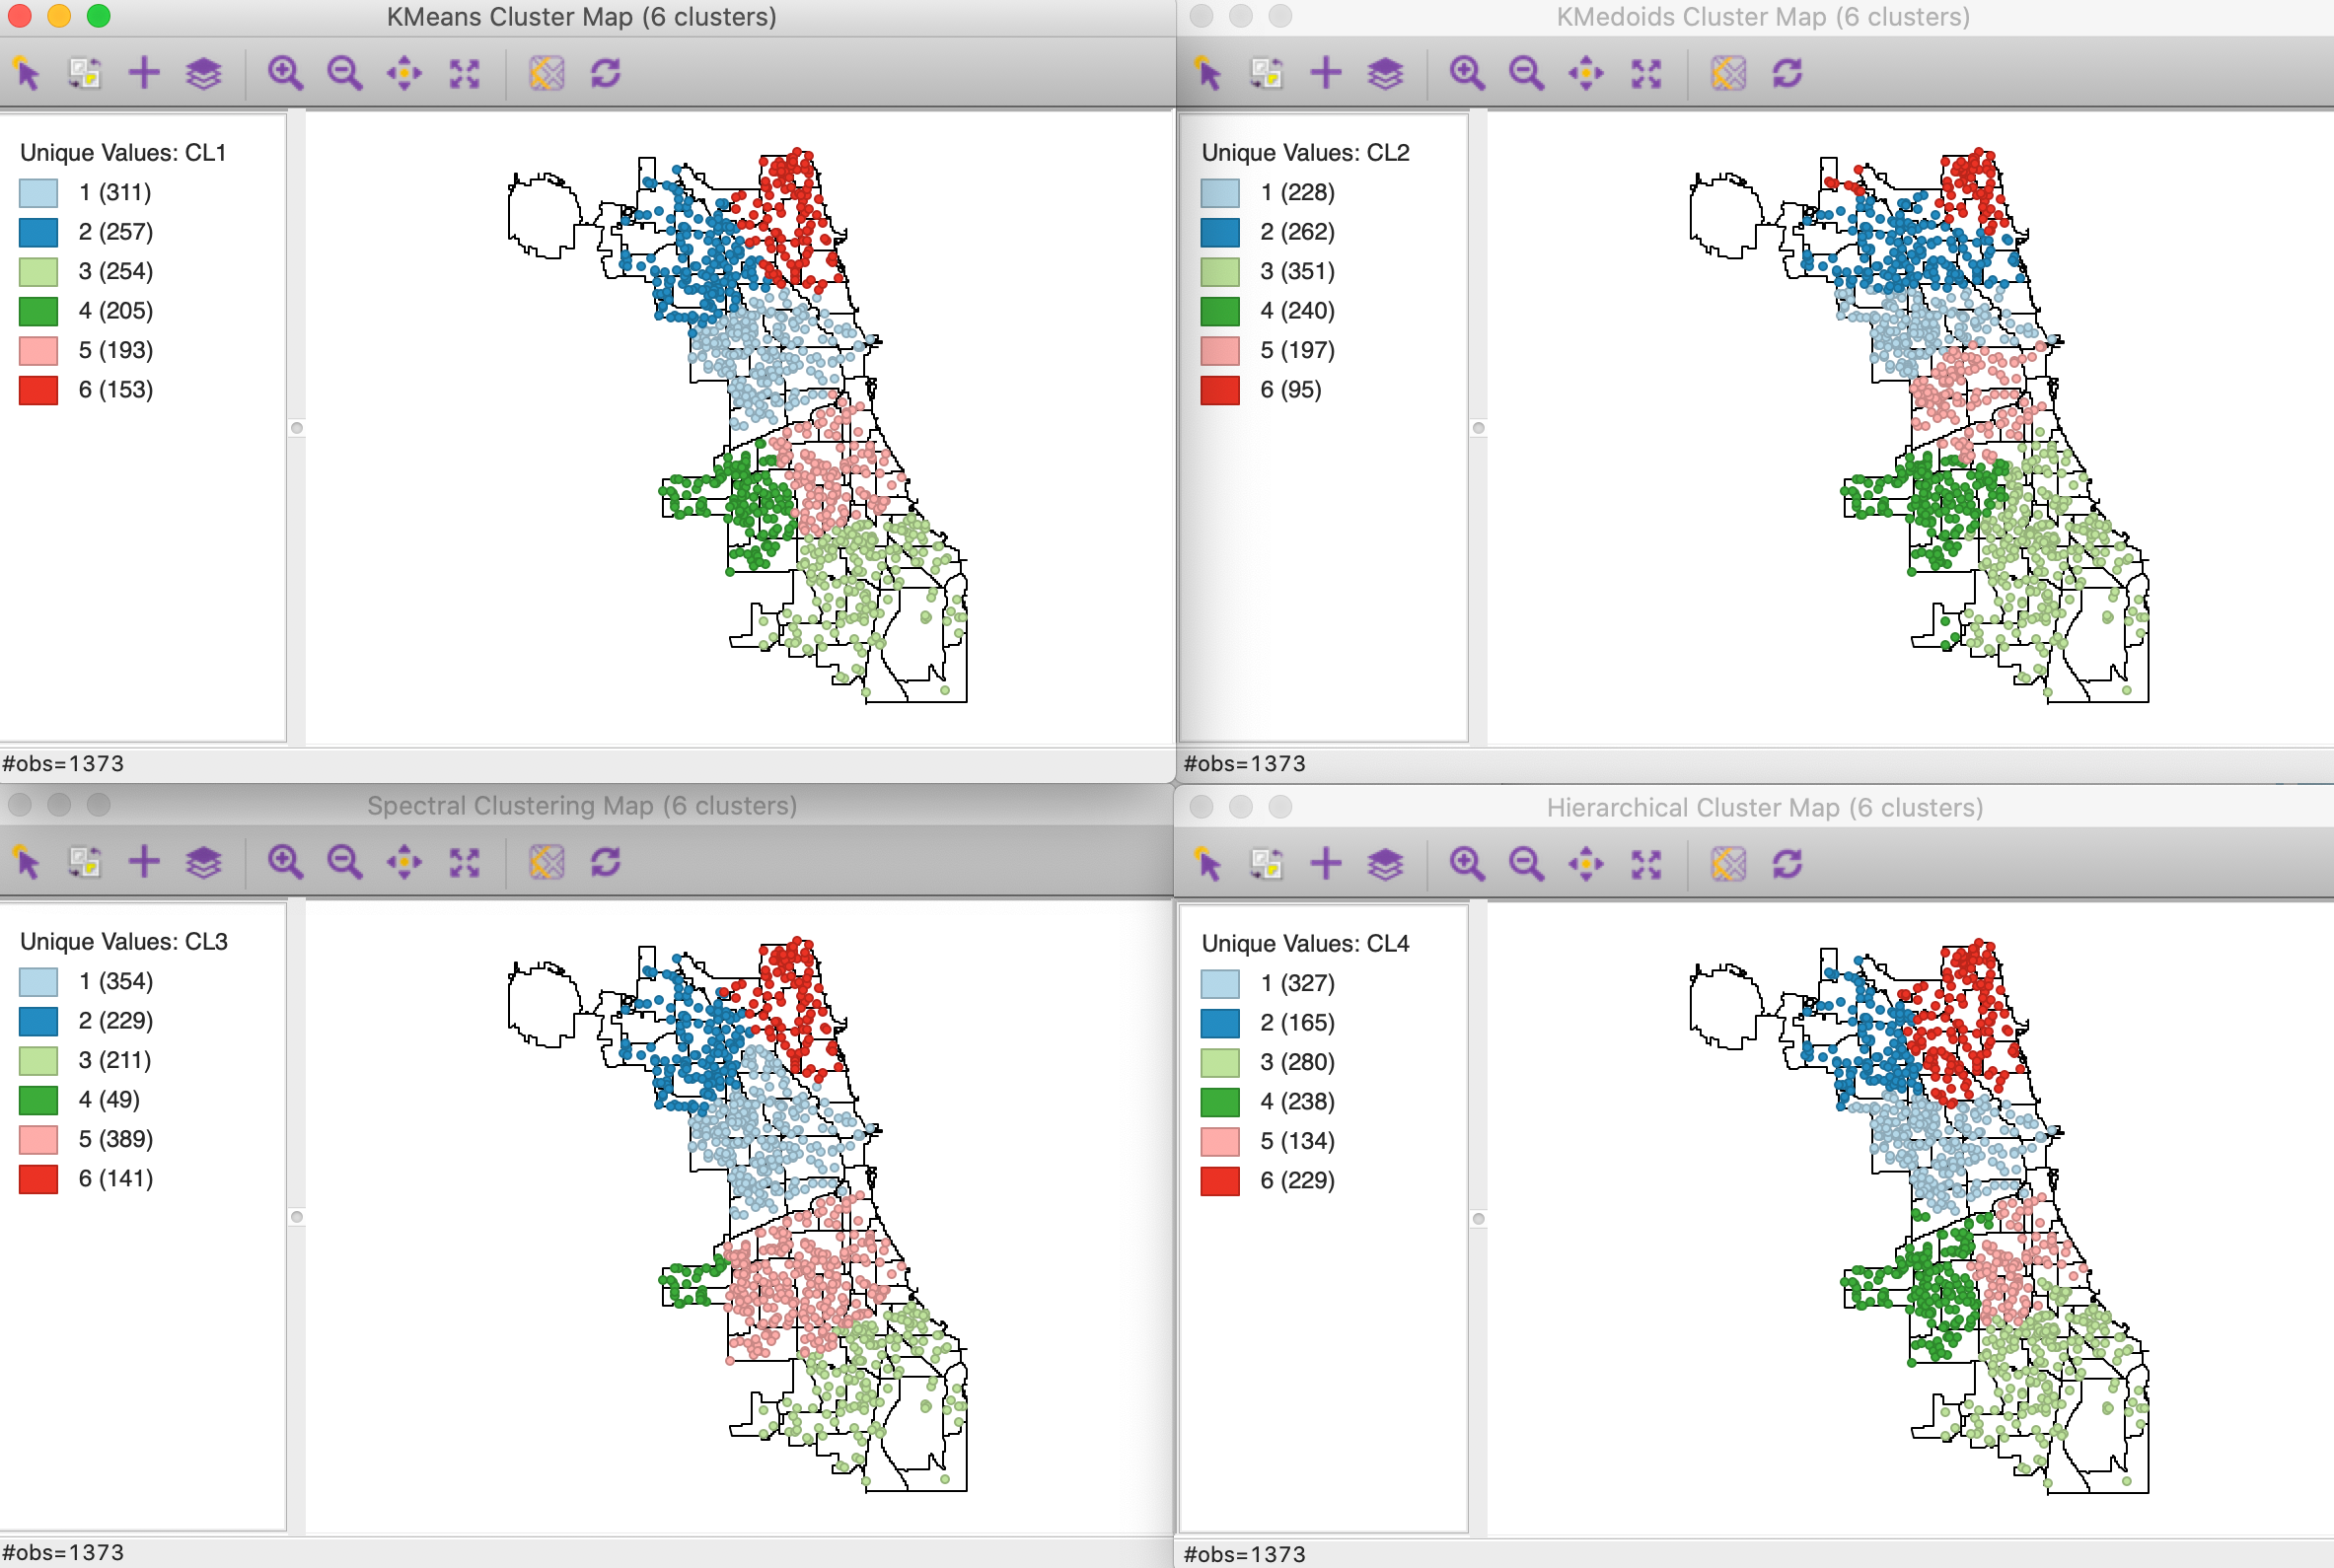The width and height of the screenshot is (2334, 1568).
Task: Click zoom out icon in Spectral Clustering map
Action: point(344,862)
